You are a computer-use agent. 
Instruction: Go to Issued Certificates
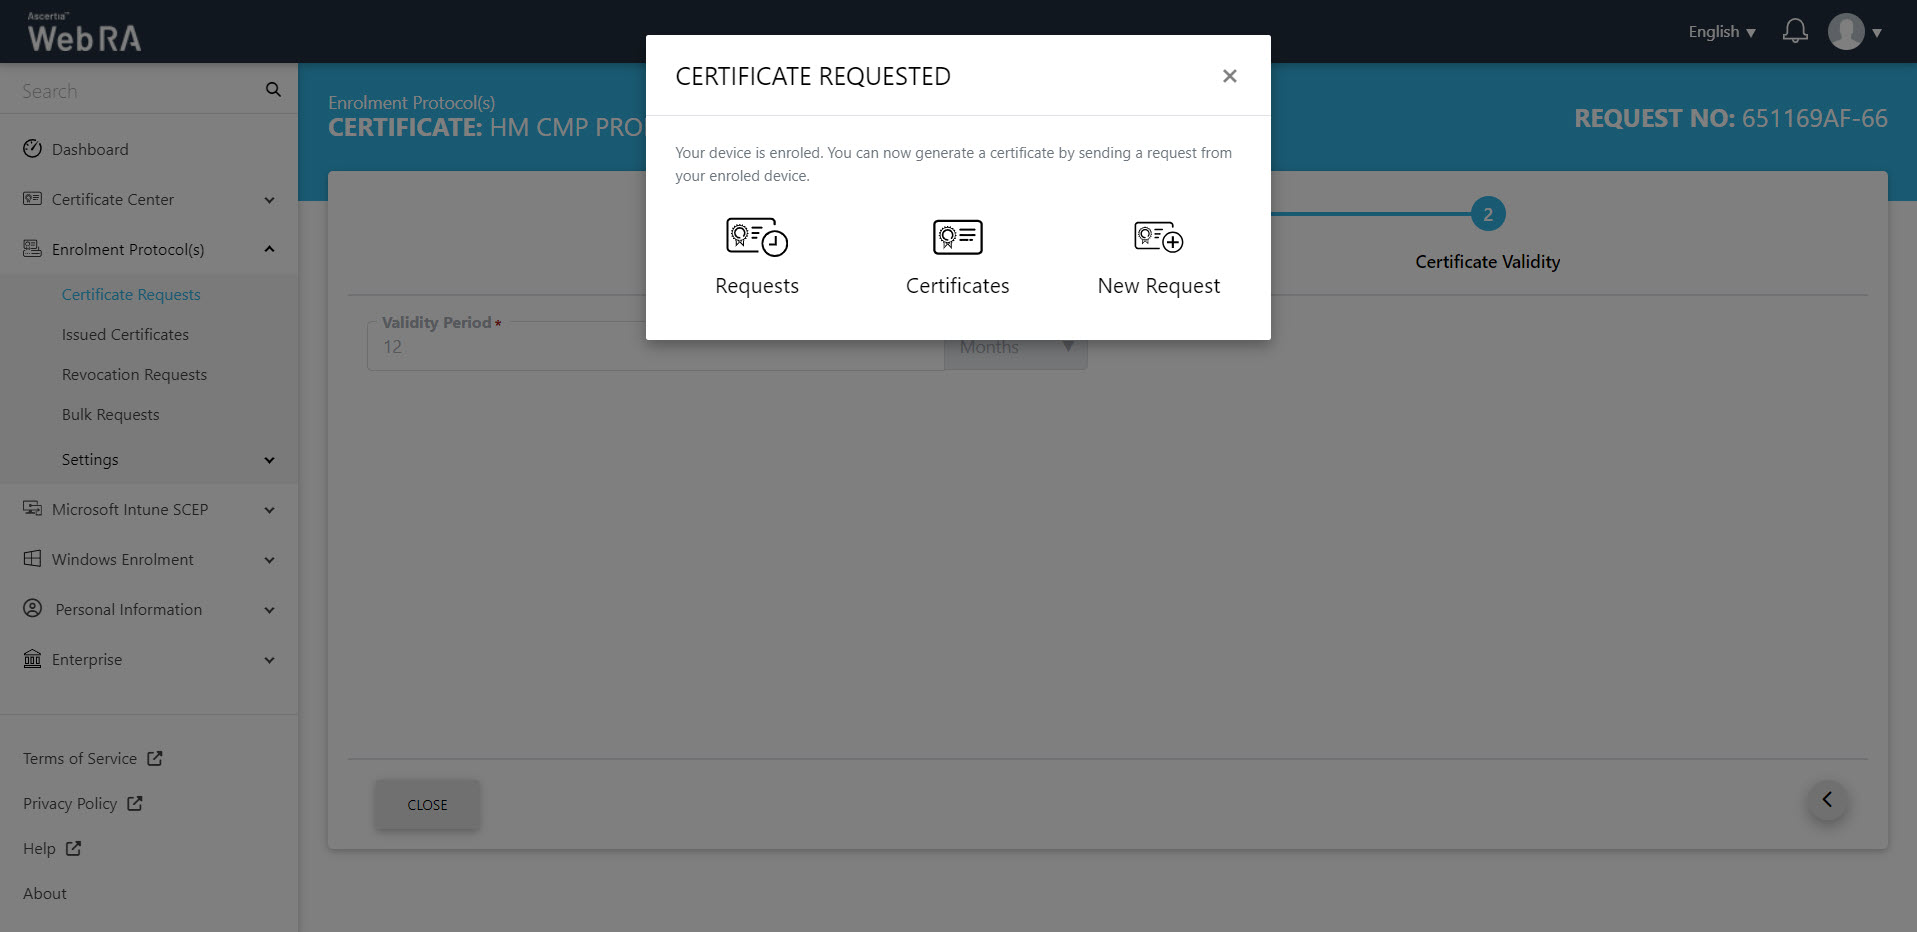click(x=125, y=335)
